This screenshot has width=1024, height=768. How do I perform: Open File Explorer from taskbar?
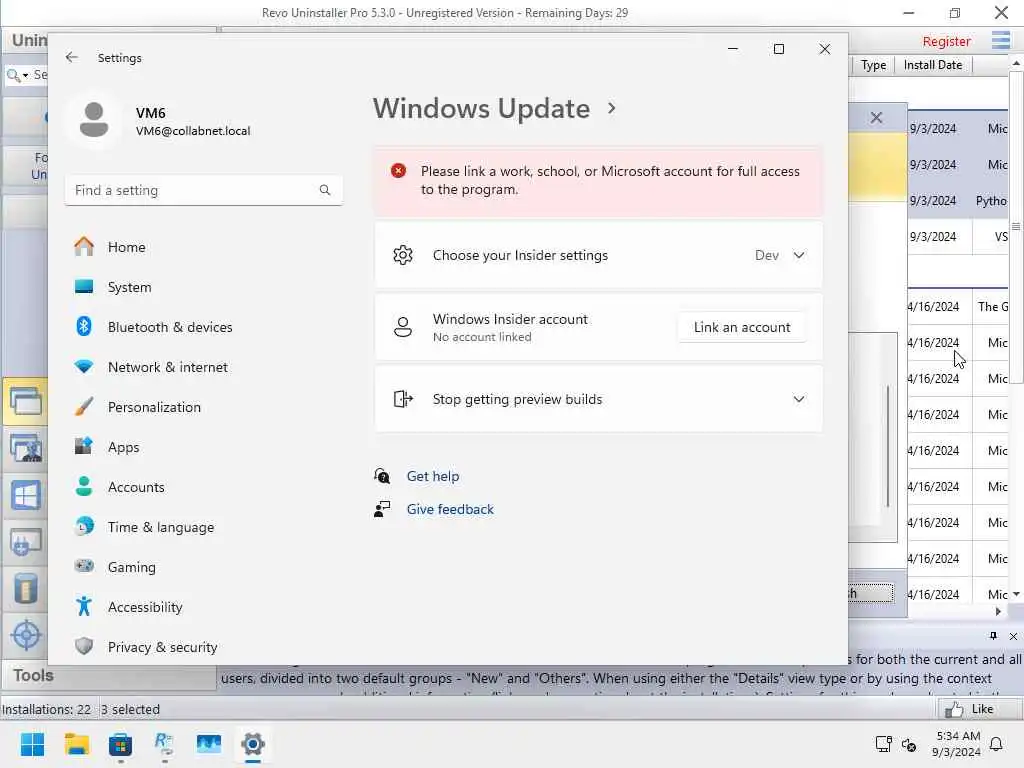pos(76,744)
